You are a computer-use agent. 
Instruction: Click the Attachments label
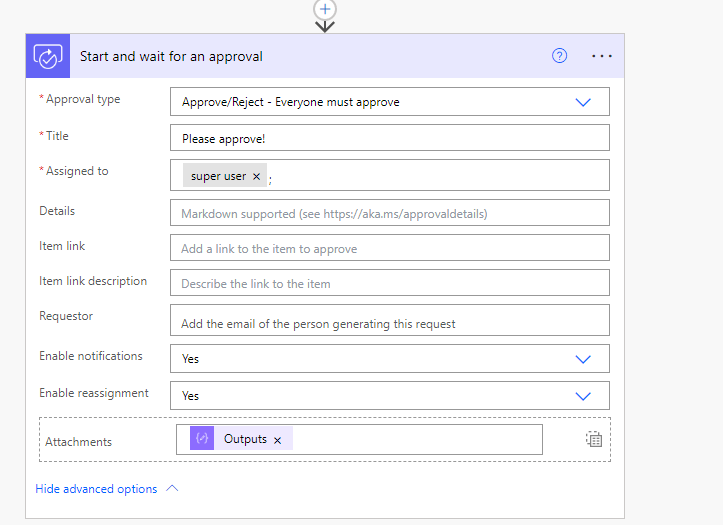(x=78, y=442)
